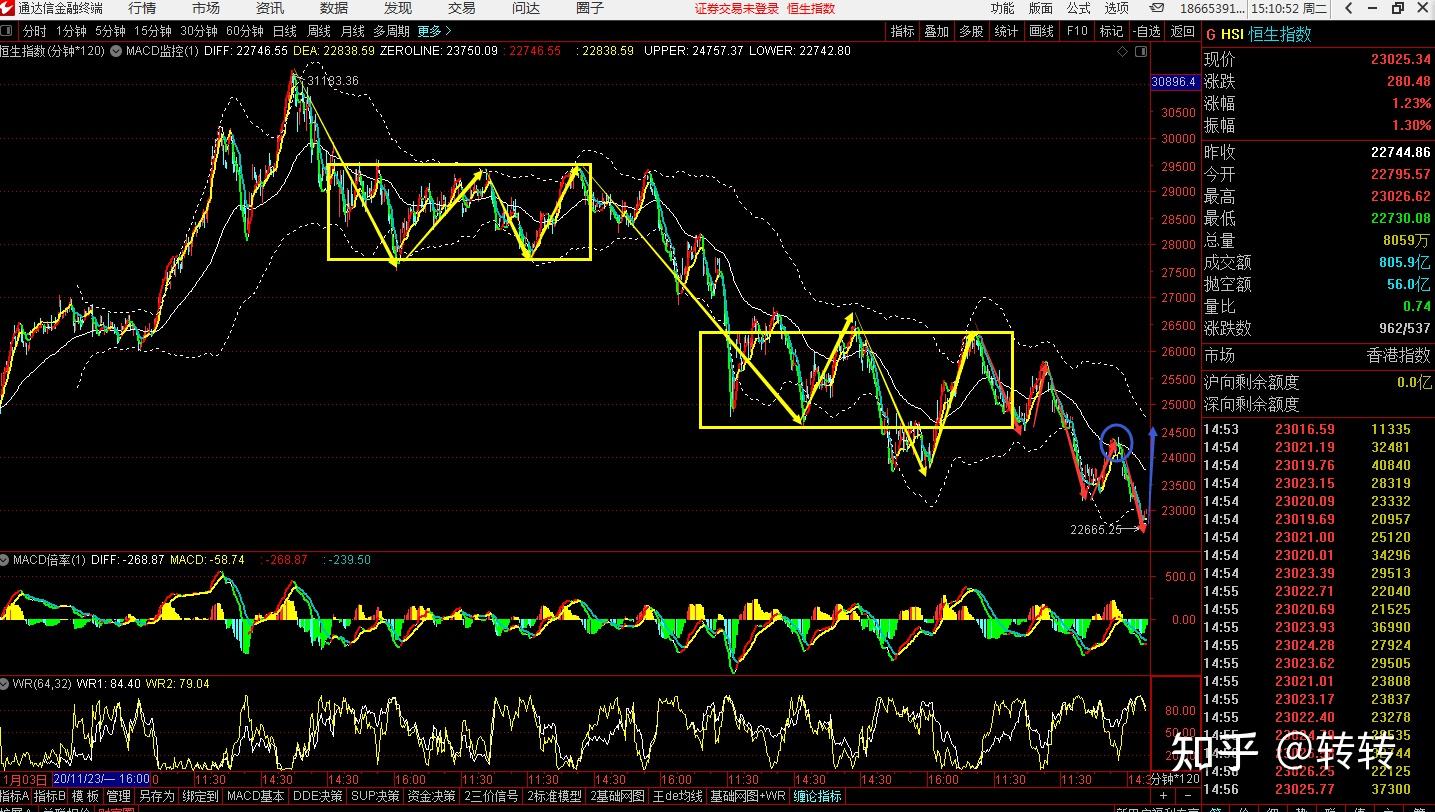1435x812 pixels.
Task: Select the 缠论指标 indicator tab
Action: [x=818, y=796]
